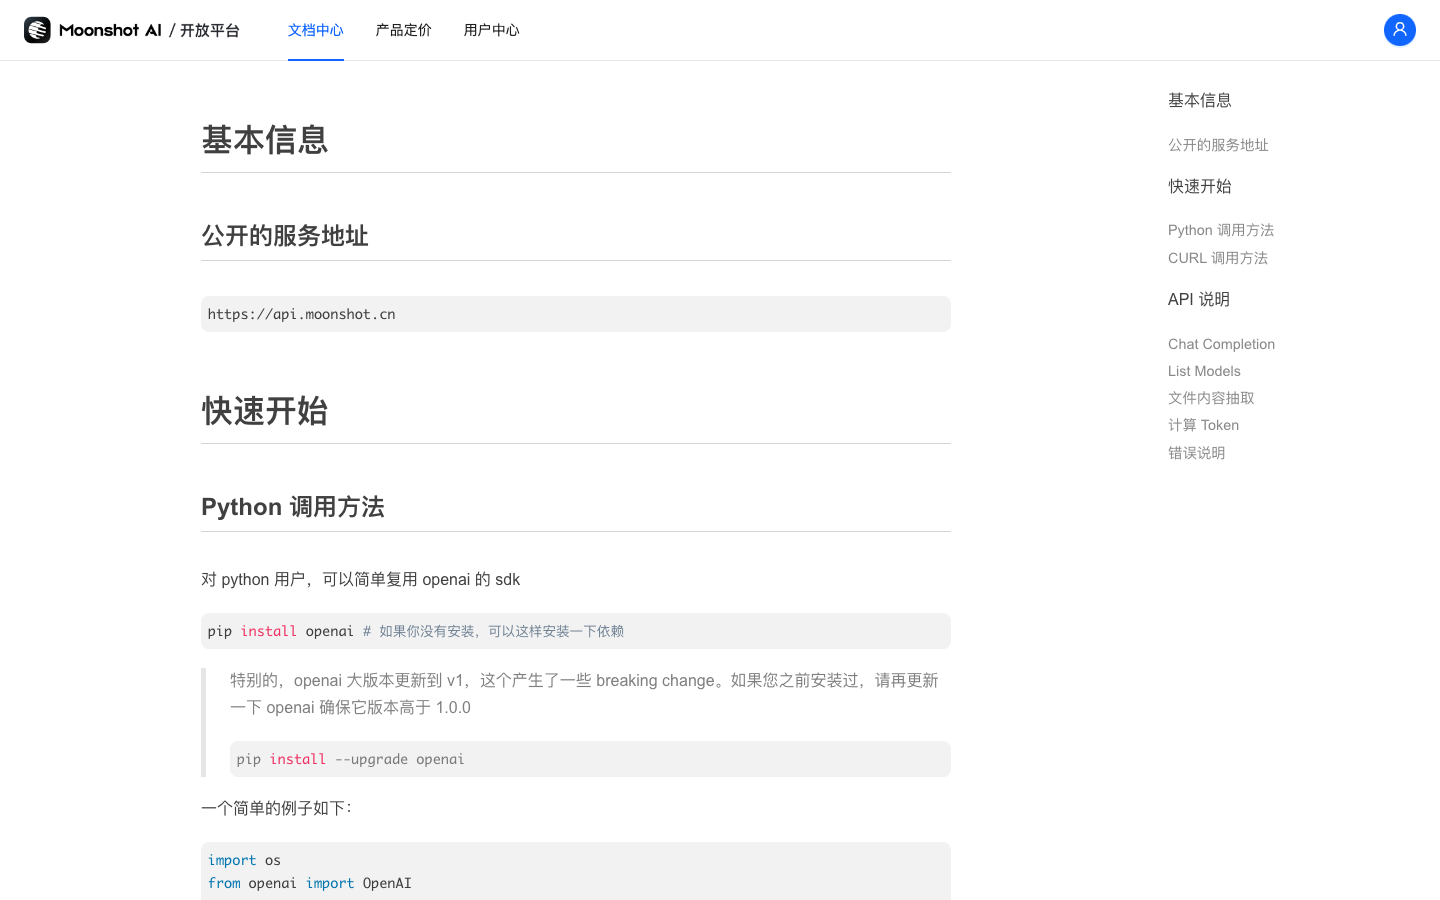This screenshot has width=1440, height=900.
Task: Click the 开放平台 label in the header
Action: click(x=209, y=30)
